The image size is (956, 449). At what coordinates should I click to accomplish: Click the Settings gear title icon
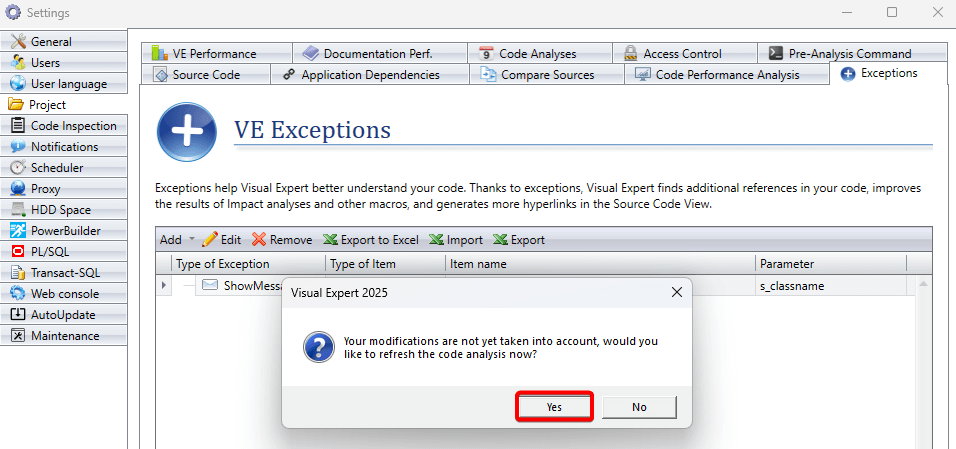pos(13,12)
